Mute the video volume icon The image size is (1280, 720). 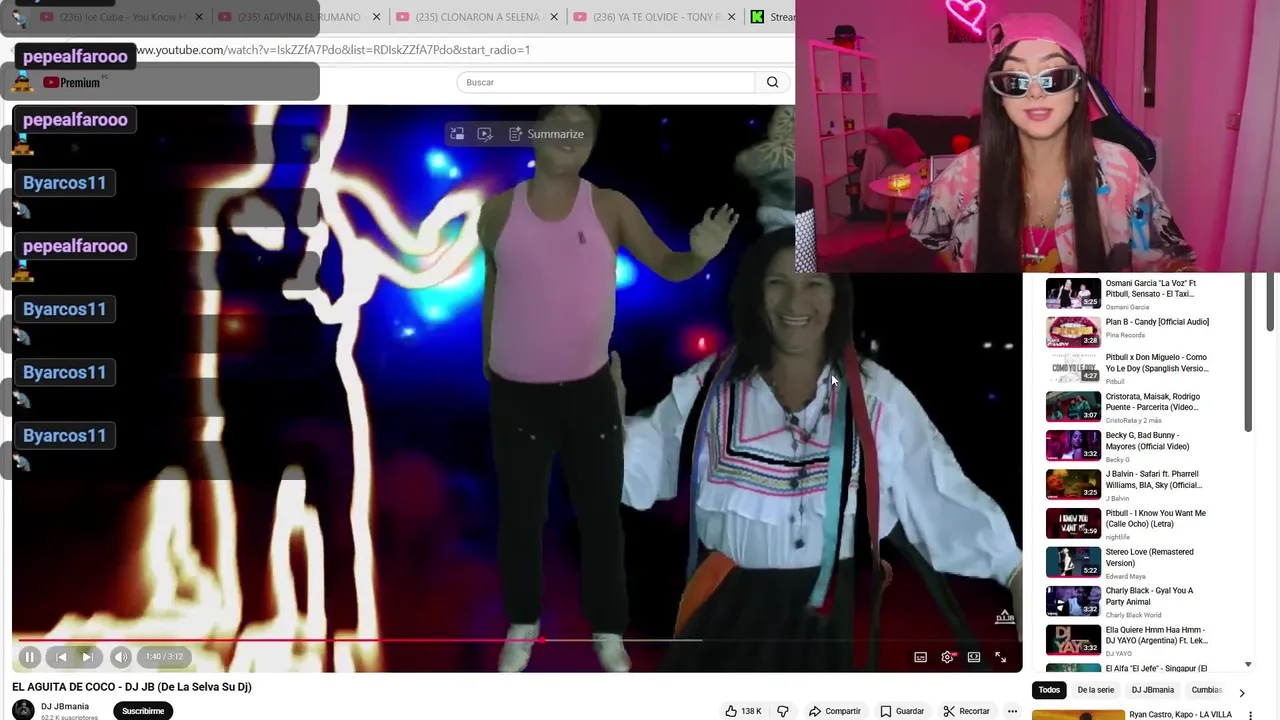point(120,657)
